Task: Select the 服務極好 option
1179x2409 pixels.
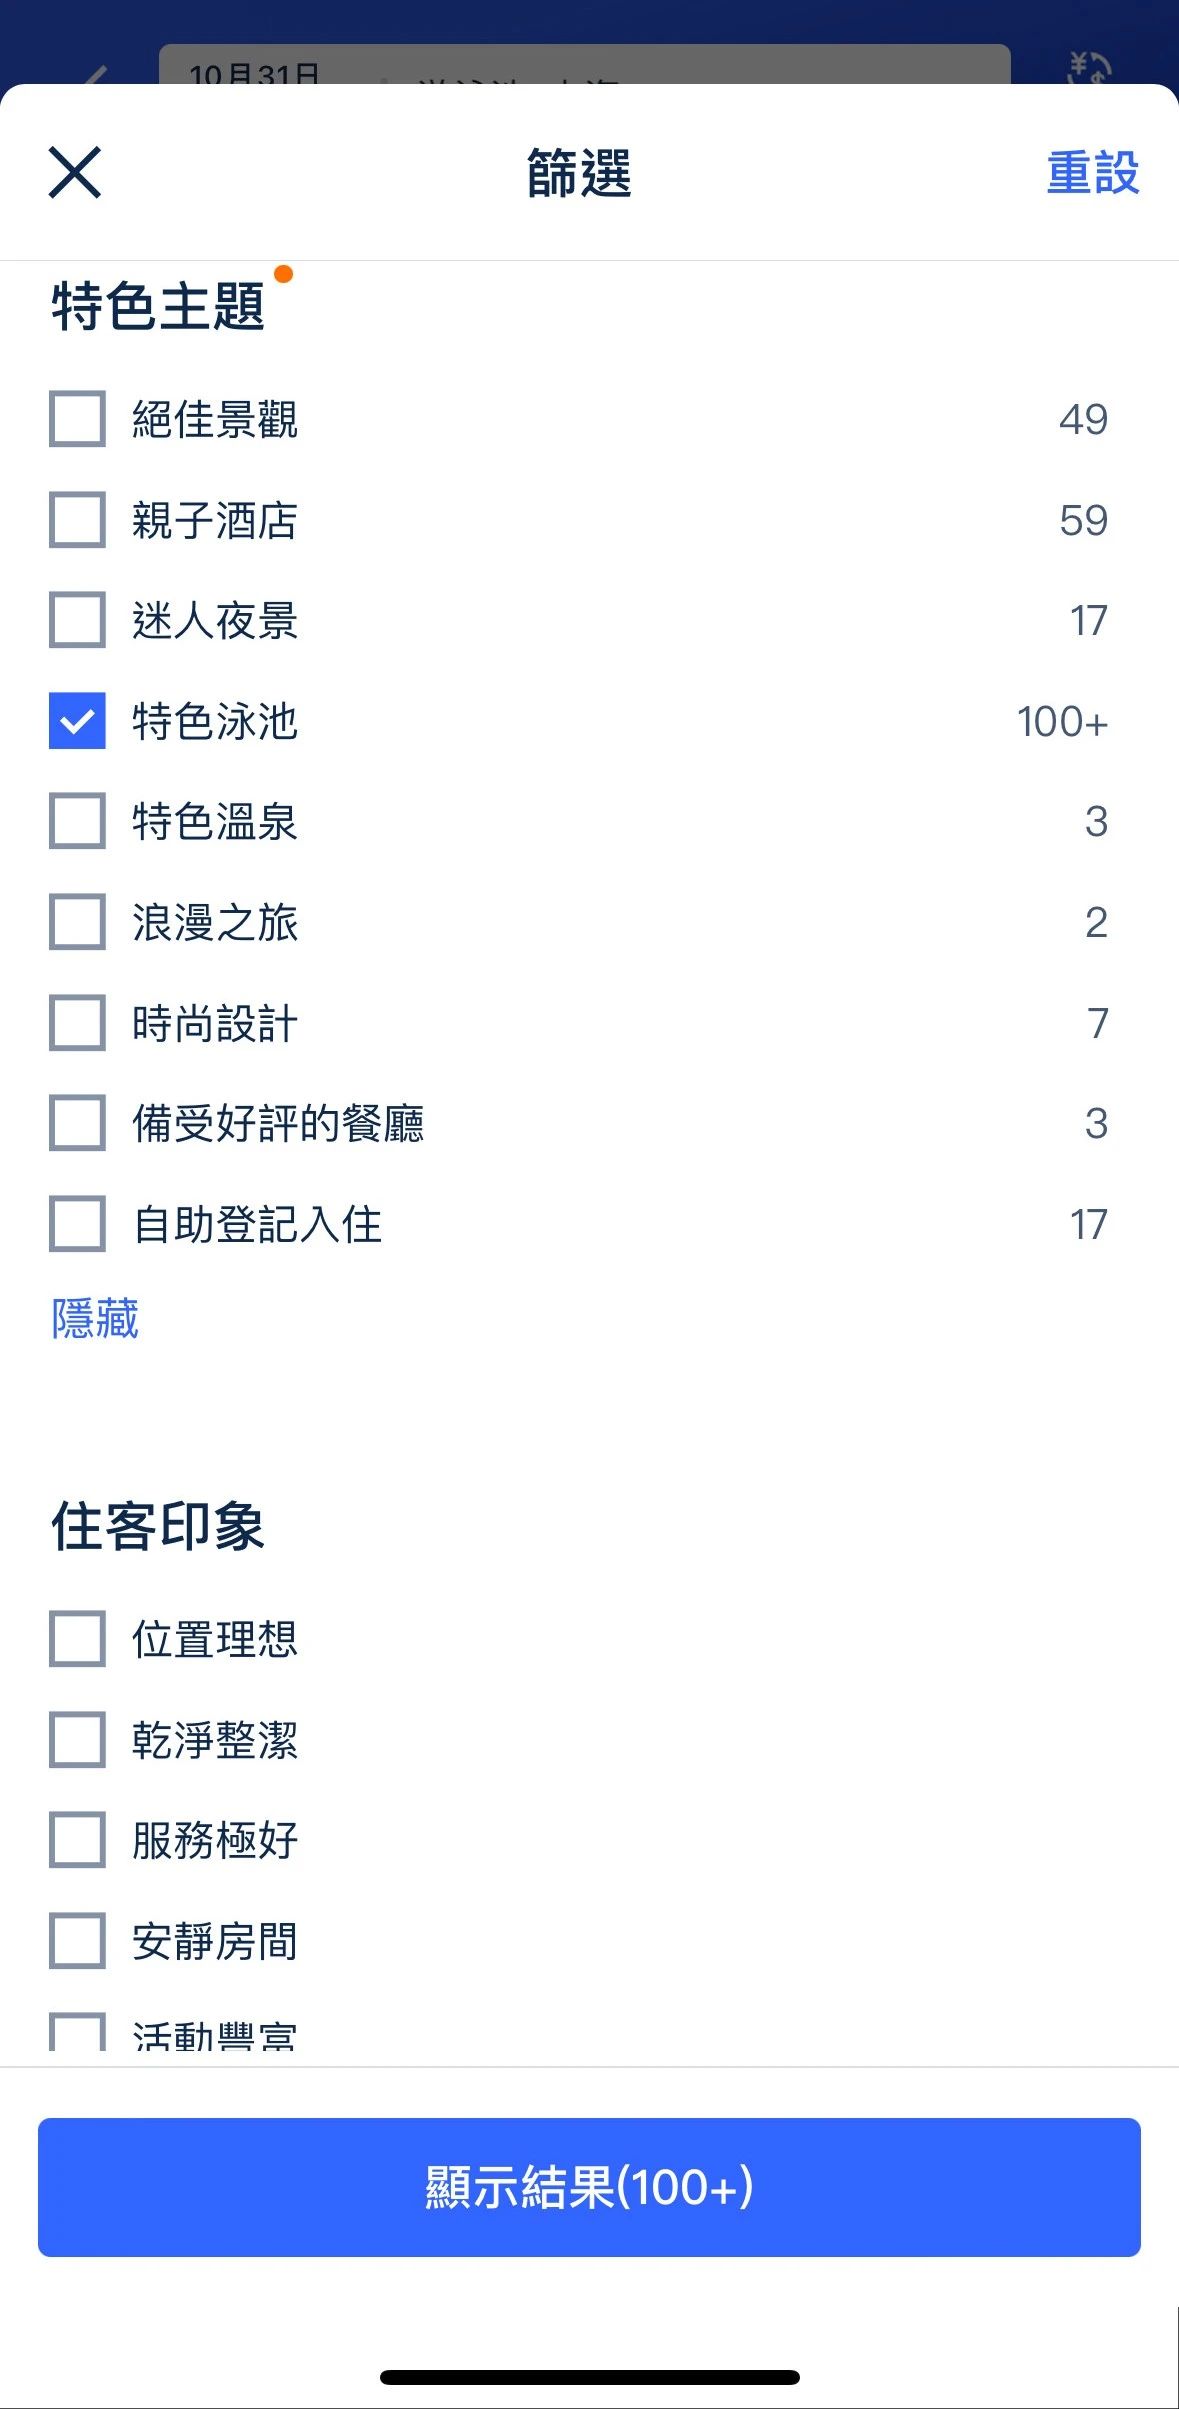Action: click(x=77, y=1840)
